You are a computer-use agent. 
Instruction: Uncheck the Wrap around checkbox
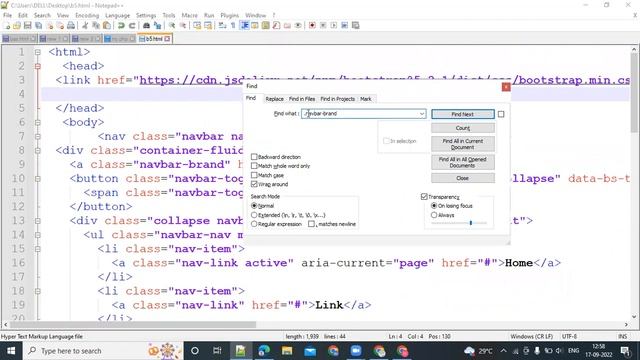254,184
